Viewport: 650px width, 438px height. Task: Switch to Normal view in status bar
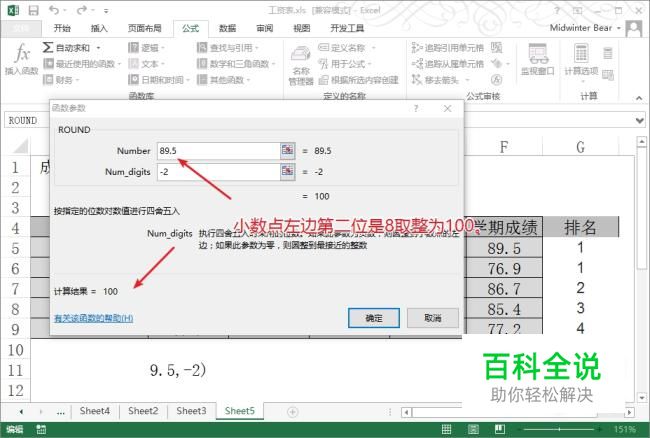coord(446,429)
